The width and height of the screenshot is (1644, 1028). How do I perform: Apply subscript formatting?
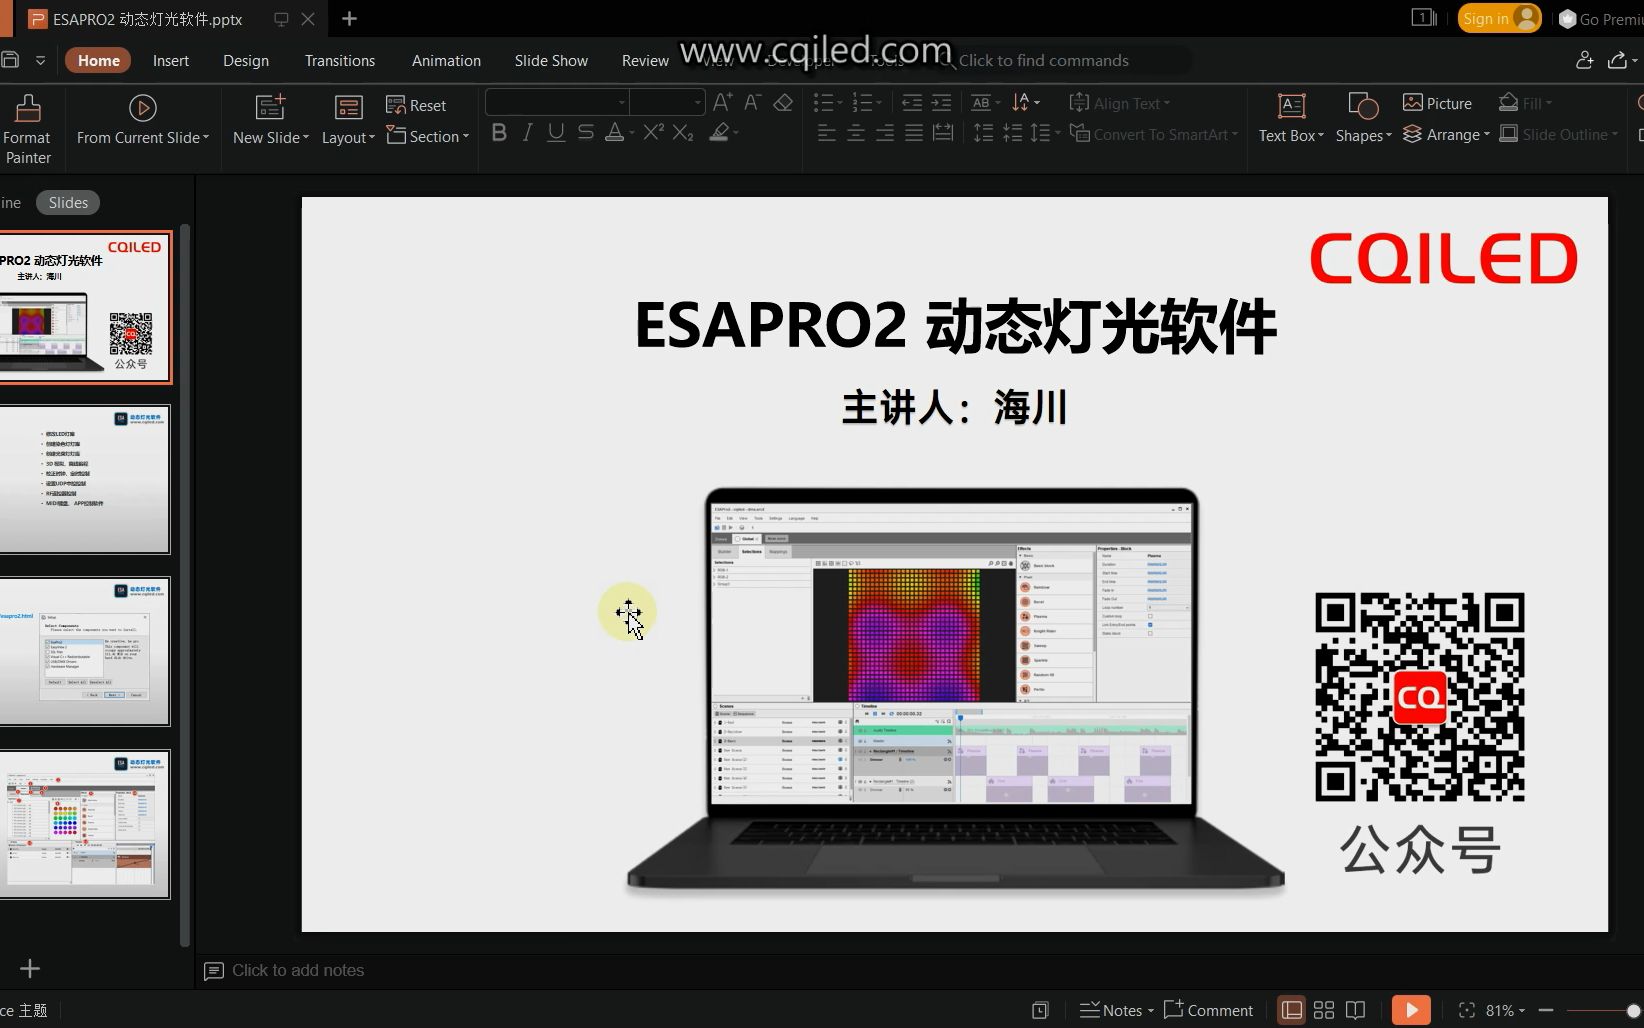[683, 133]
